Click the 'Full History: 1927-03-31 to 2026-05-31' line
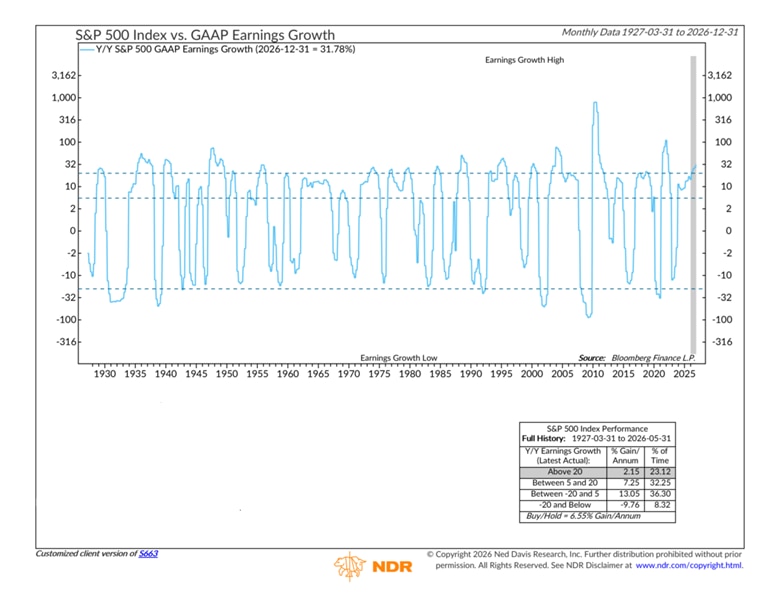Viewport: 780px width, 602px height. pyautogui.click(x=596, y=438)
